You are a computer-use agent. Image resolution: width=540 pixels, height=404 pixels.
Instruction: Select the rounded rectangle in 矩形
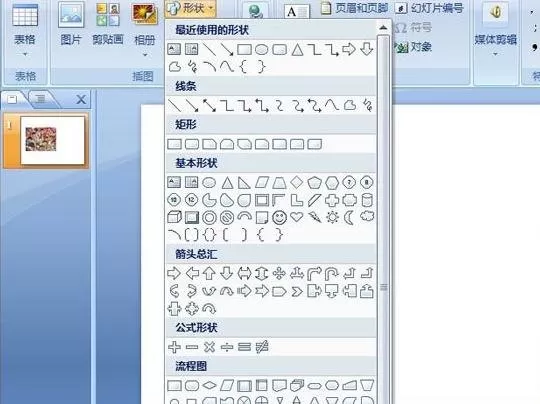192,144
